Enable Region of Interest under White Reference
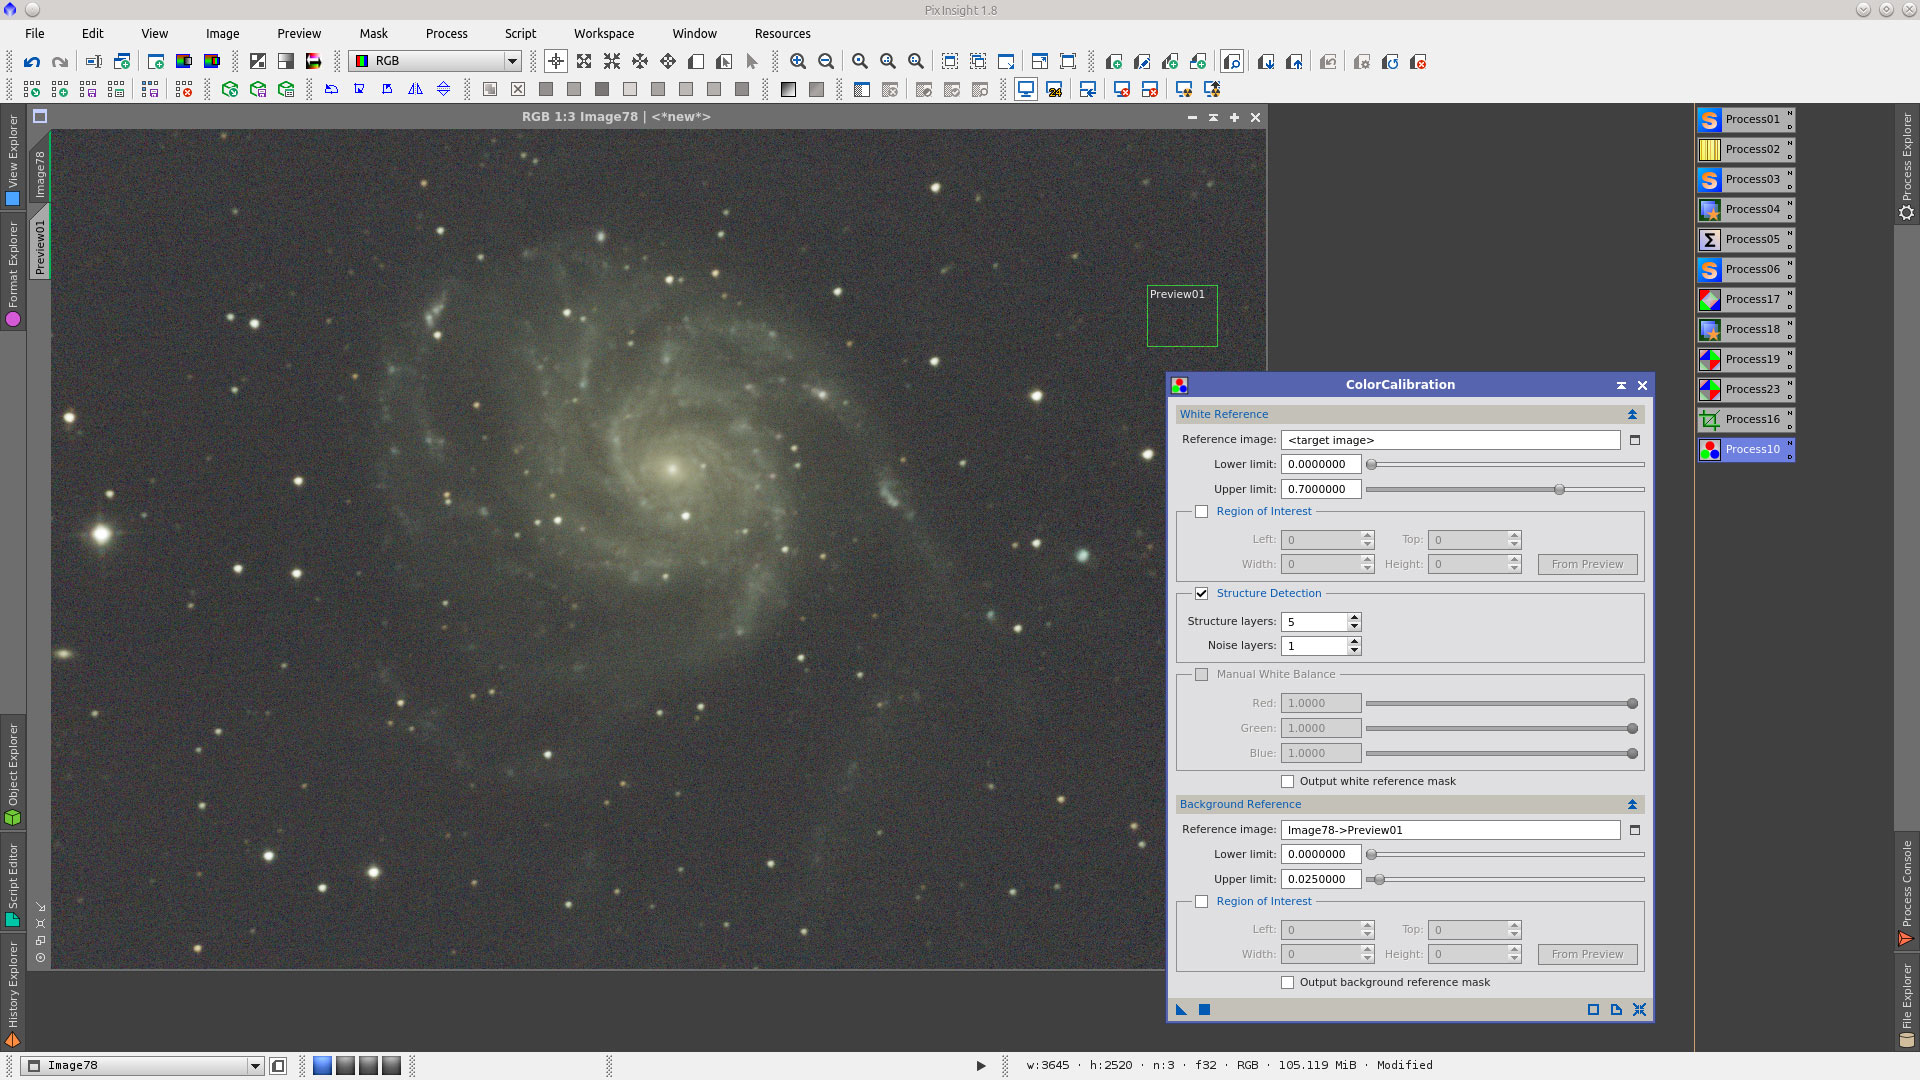 [1202, 511]
